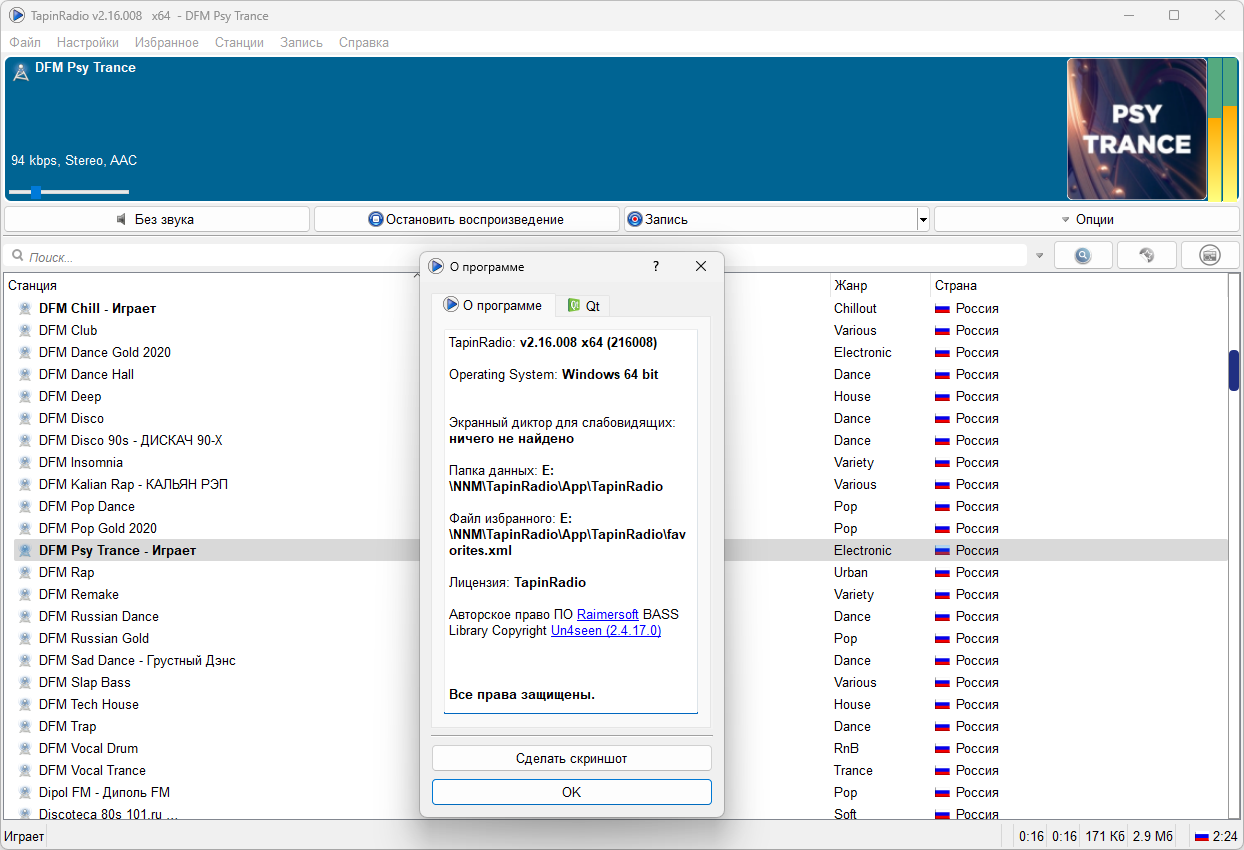Viewport: 1244px width, 850px height.
Task: Switch to the Qt tab
Action: click(583, 306)
